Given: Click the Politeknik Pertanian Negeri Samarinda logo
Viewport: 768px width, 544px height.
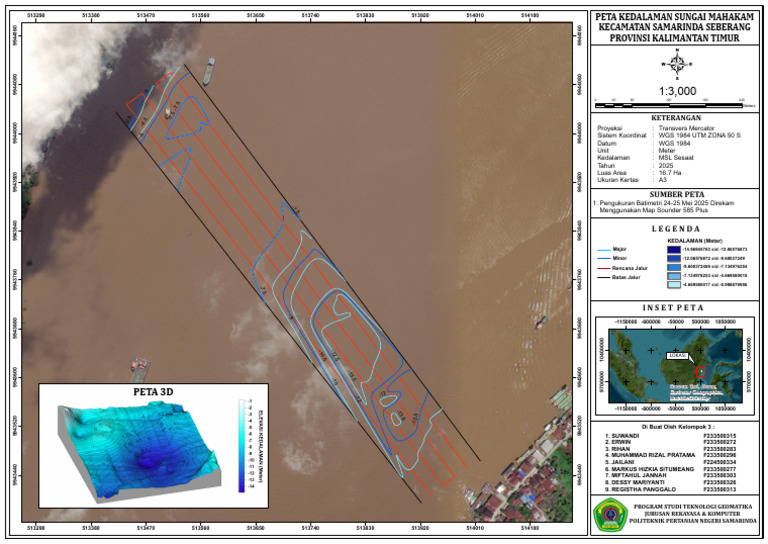Looking at the screenshot, I should coord(610,515).
